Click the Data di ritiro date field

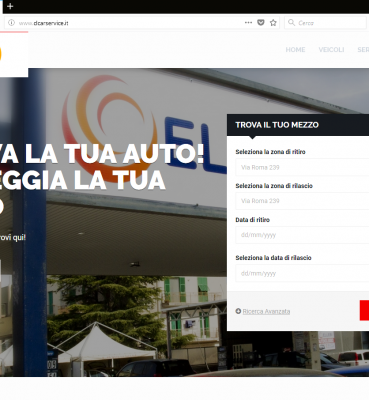coord(302,235)
